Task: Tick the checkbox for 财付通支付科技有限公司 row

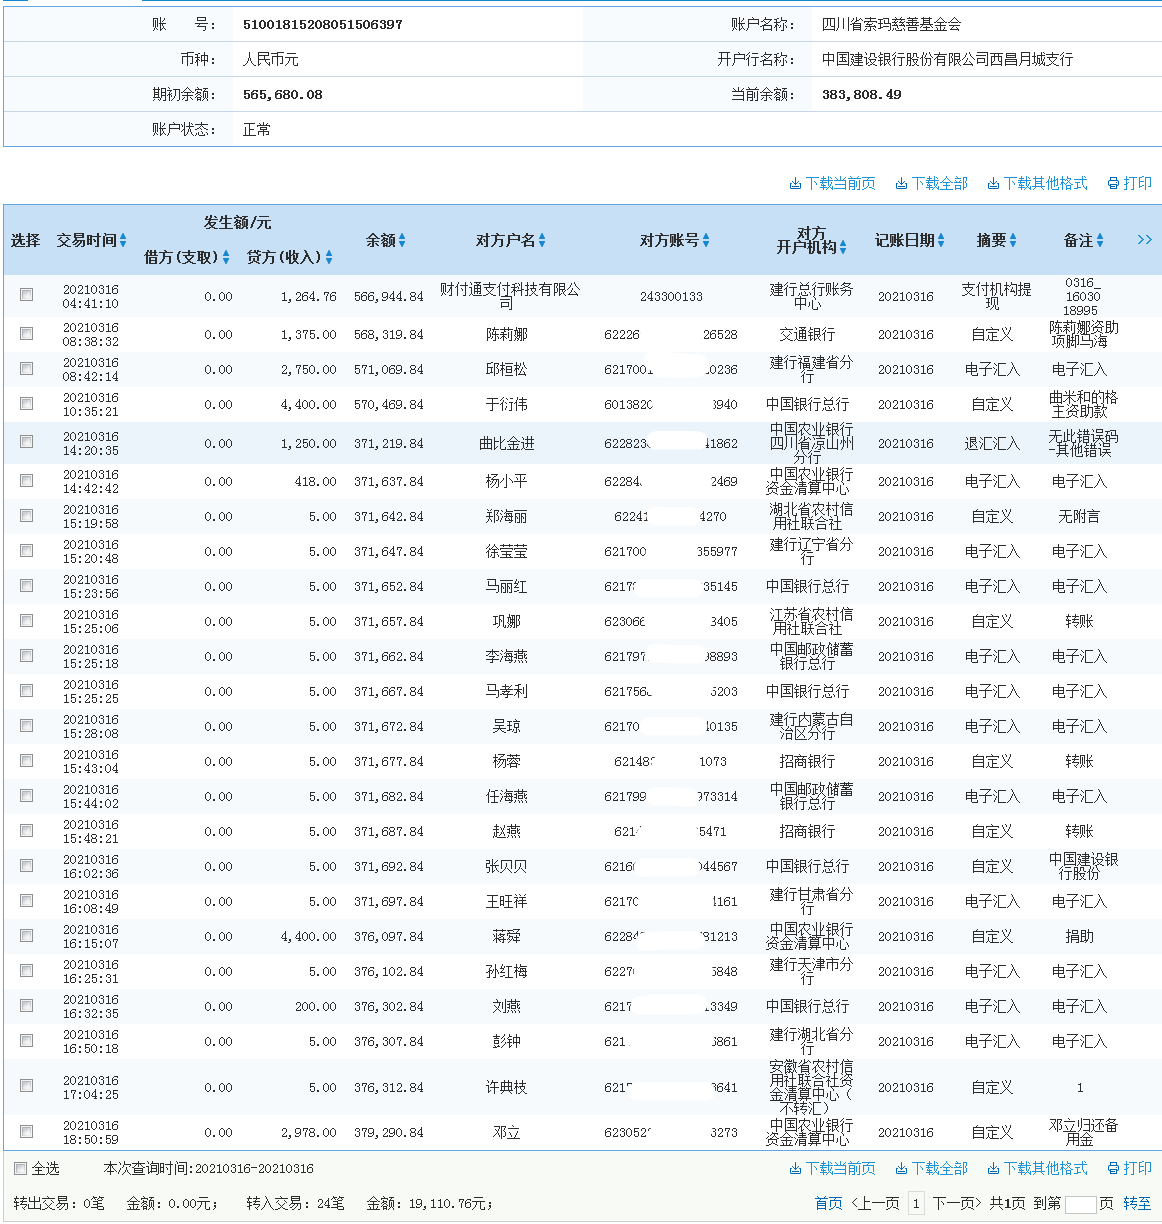Action: point(27,295)
